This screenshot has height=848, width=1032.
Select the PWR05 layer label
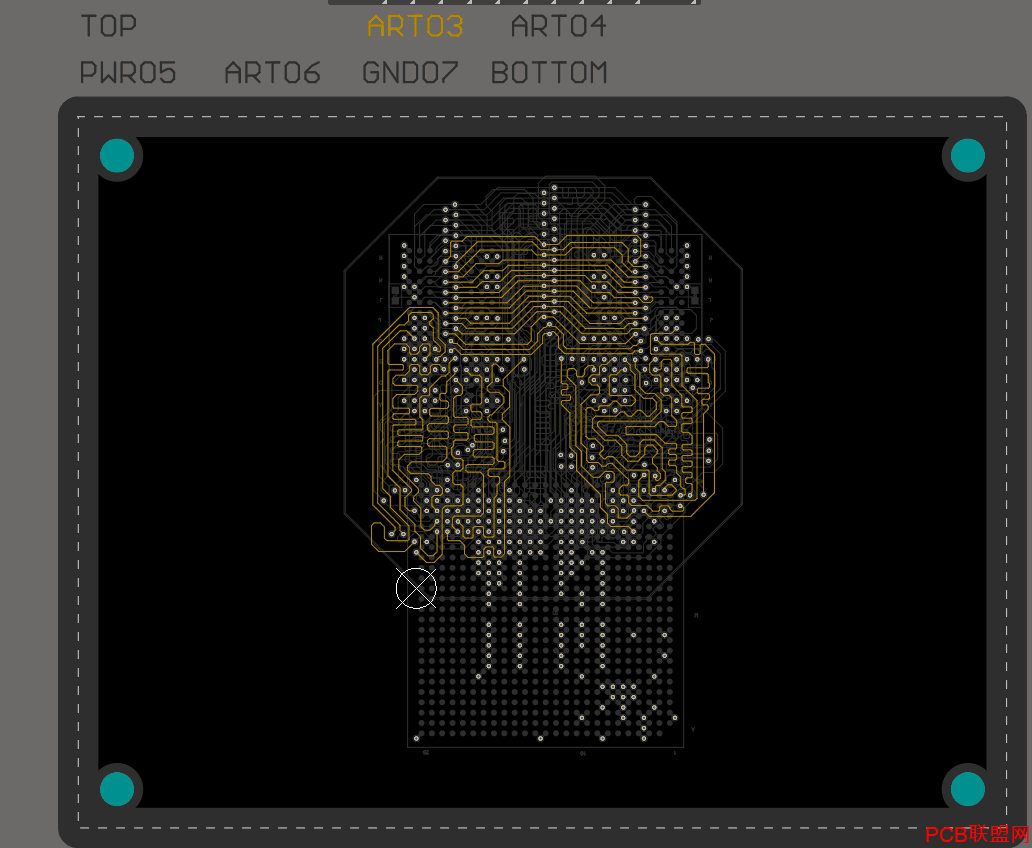click(128, 72)
